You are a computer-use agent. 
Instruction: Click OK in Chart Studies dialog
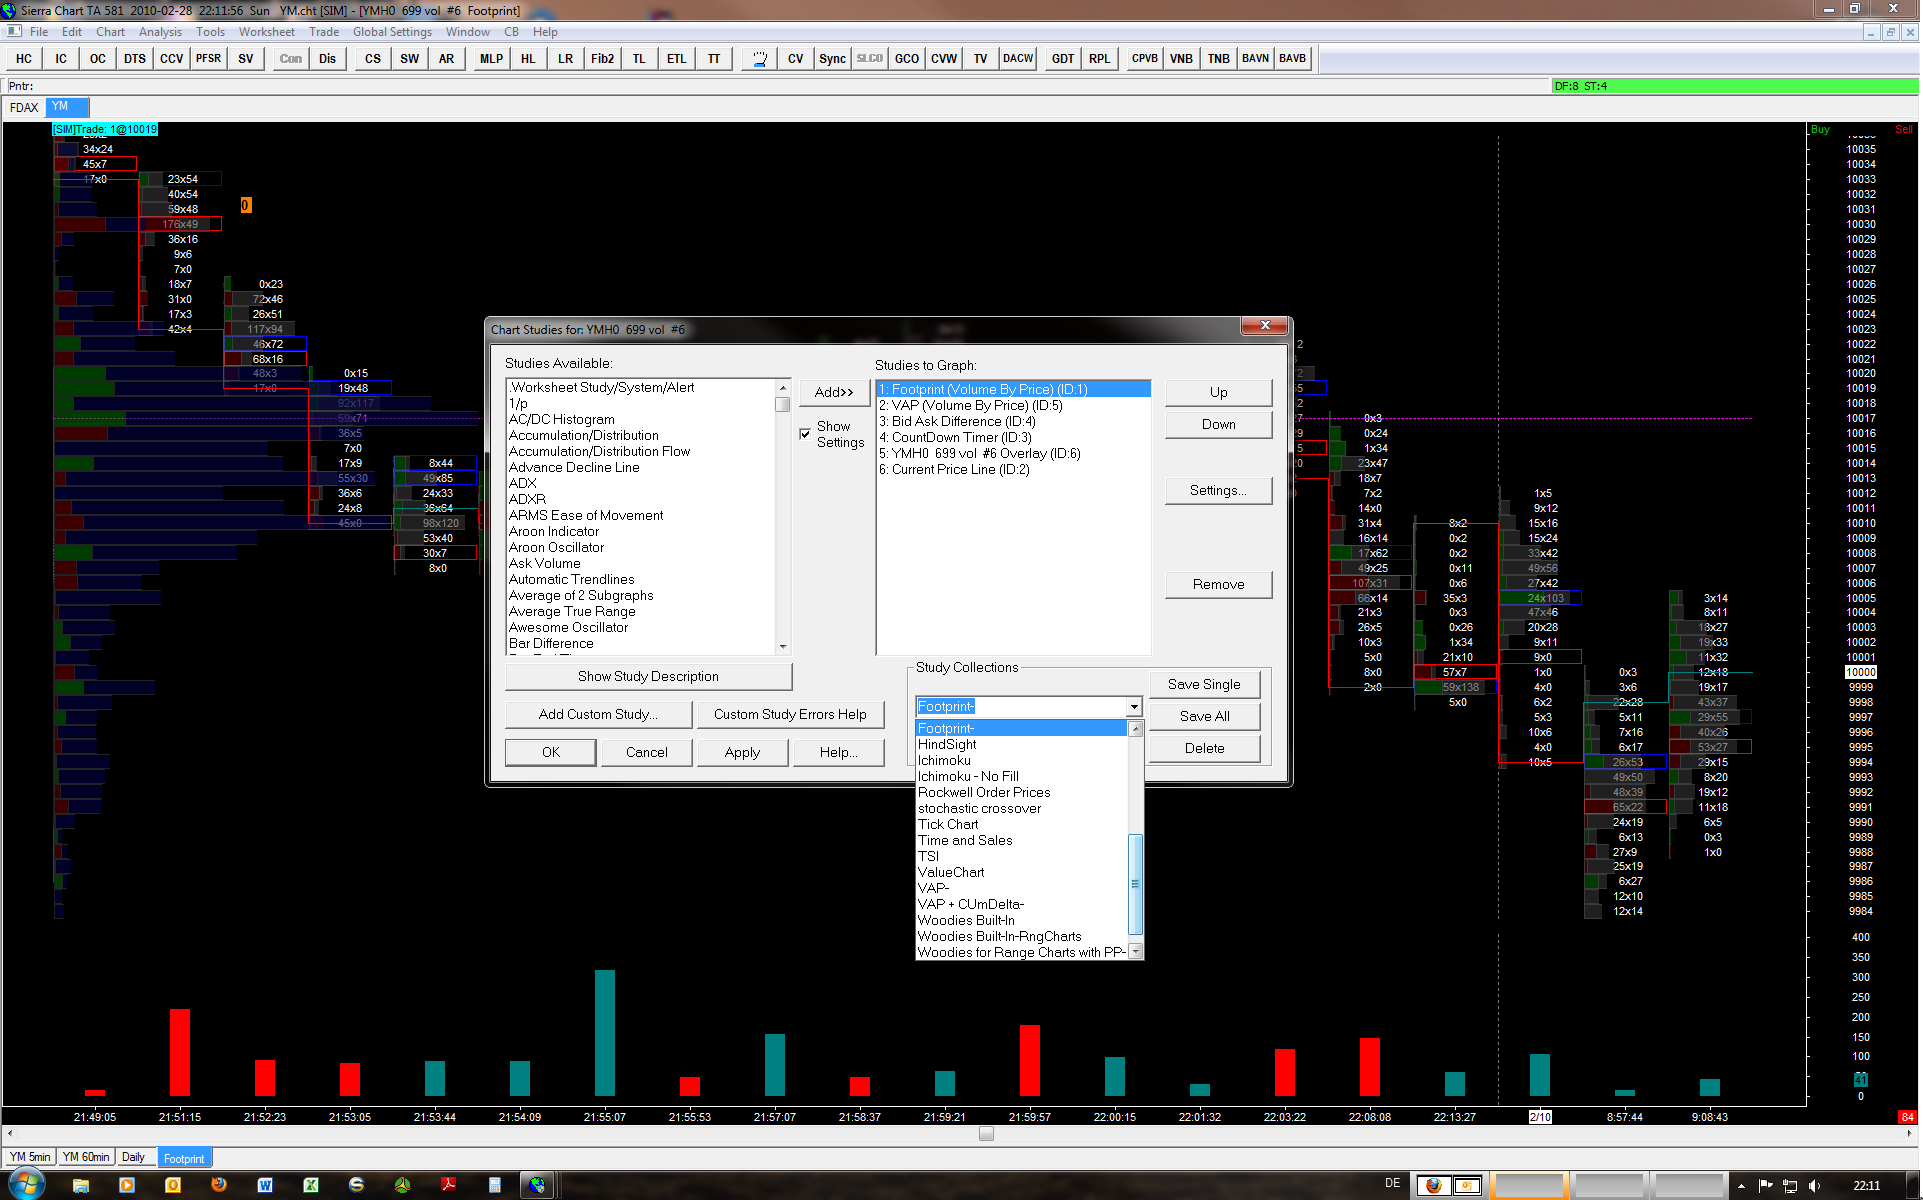coord(551,753)
